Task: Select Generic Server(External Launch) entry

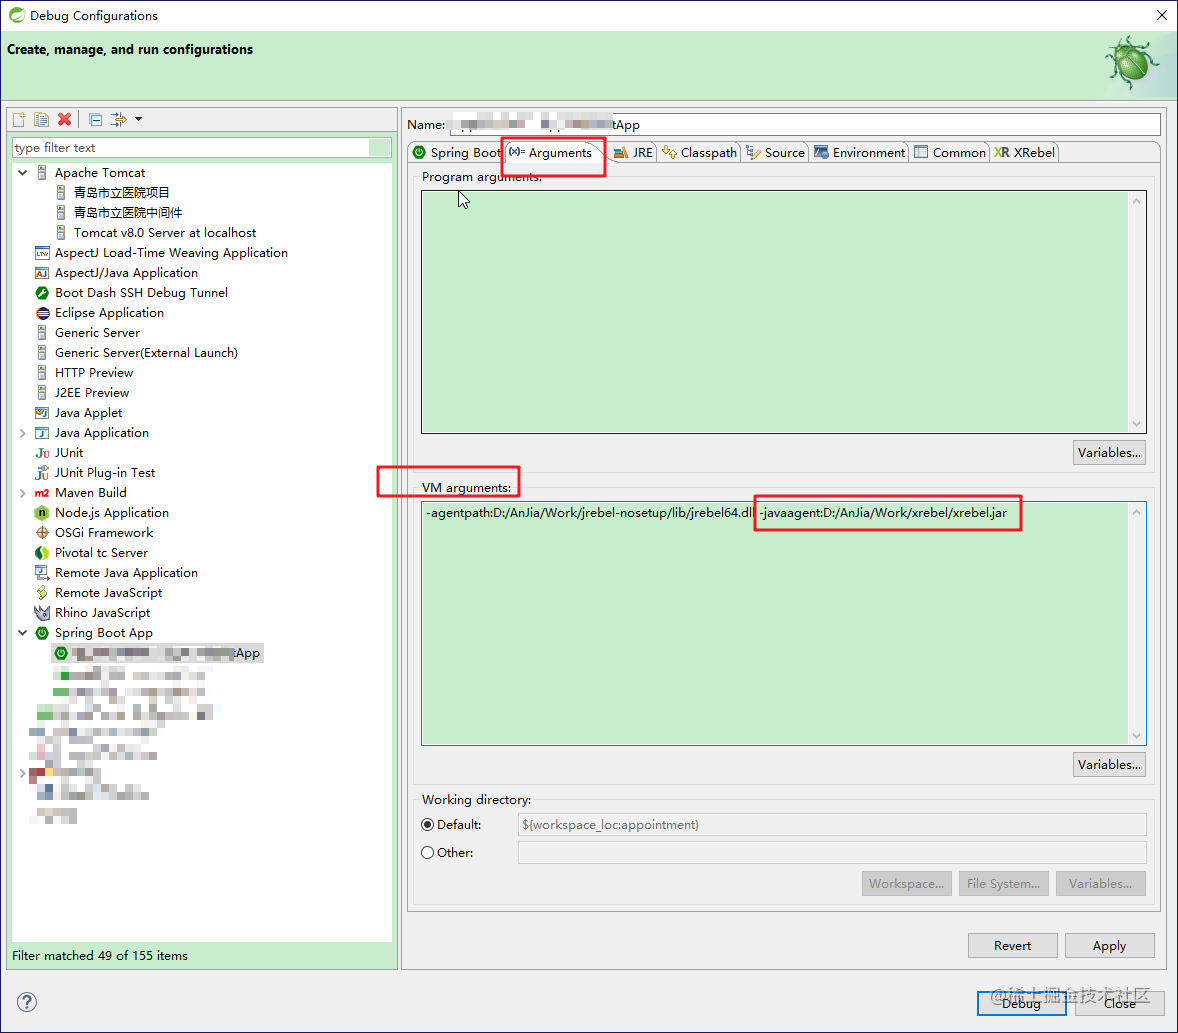Action: (146, 353)
